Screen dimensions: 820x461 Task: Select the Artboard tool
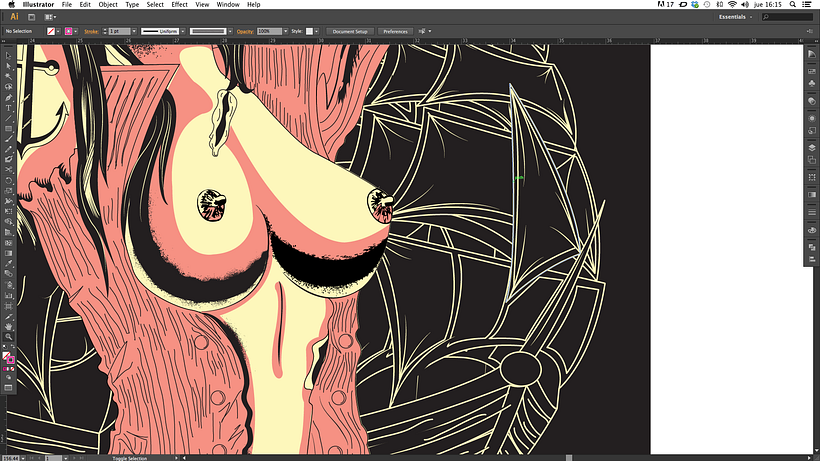click(8, 306)
